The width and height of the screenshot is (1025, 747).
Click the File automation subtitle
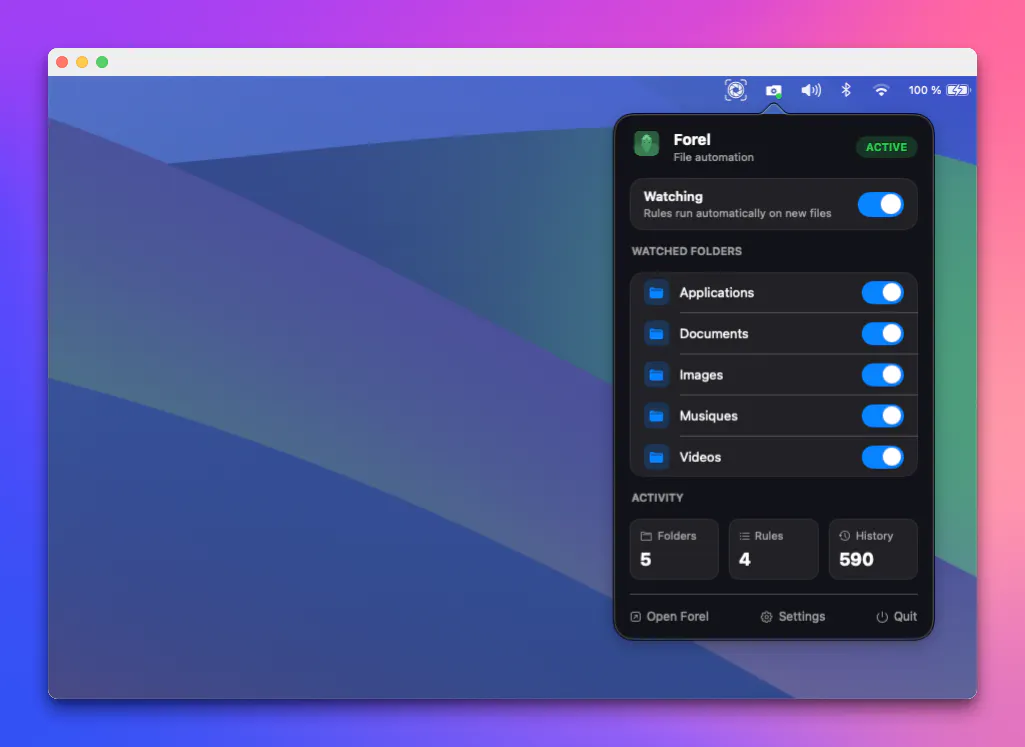(x=713, y=158)
